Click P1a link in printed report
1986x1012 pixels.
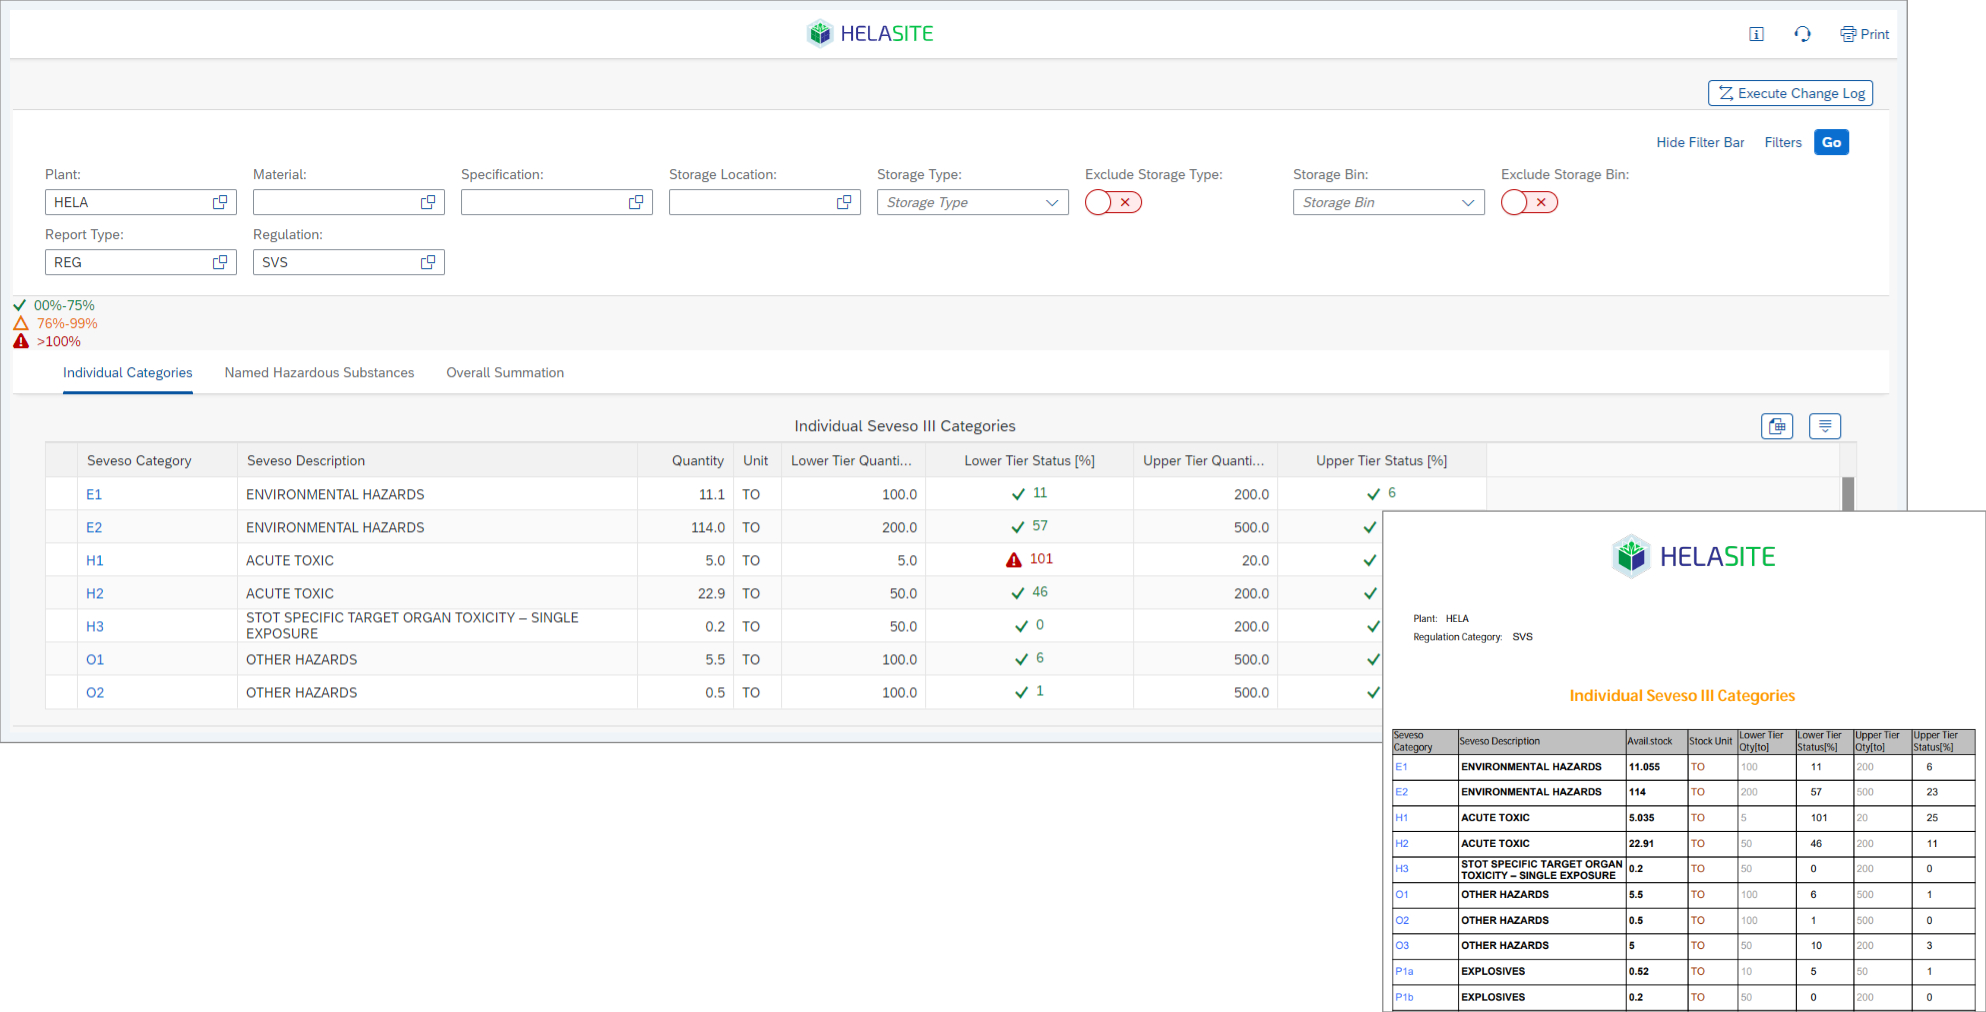pyautogui.click(x=1404, y=971)
